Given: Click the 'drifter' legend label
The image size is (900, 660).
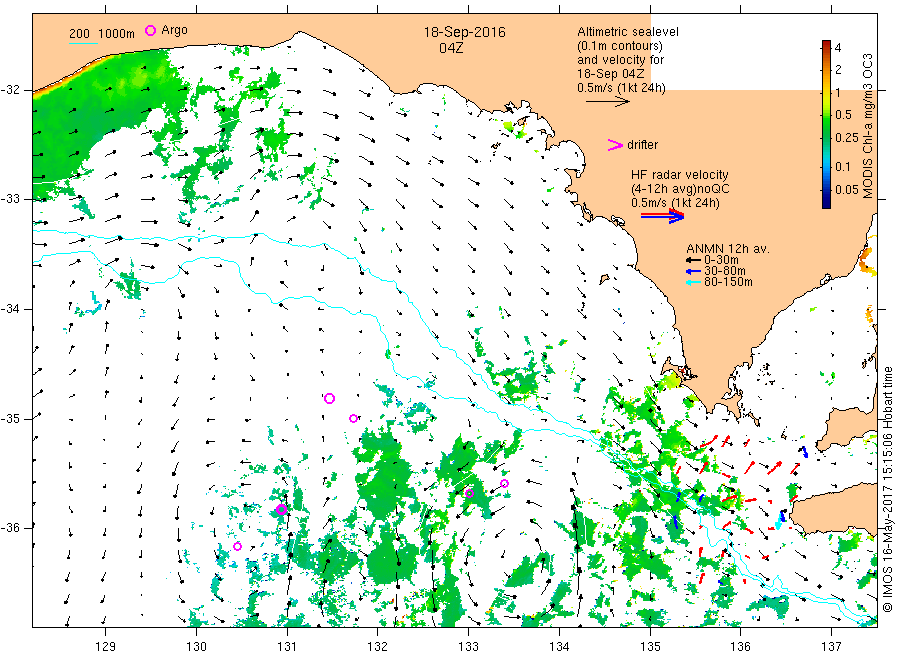Looking at the screenshot, I should click(642, 145).
